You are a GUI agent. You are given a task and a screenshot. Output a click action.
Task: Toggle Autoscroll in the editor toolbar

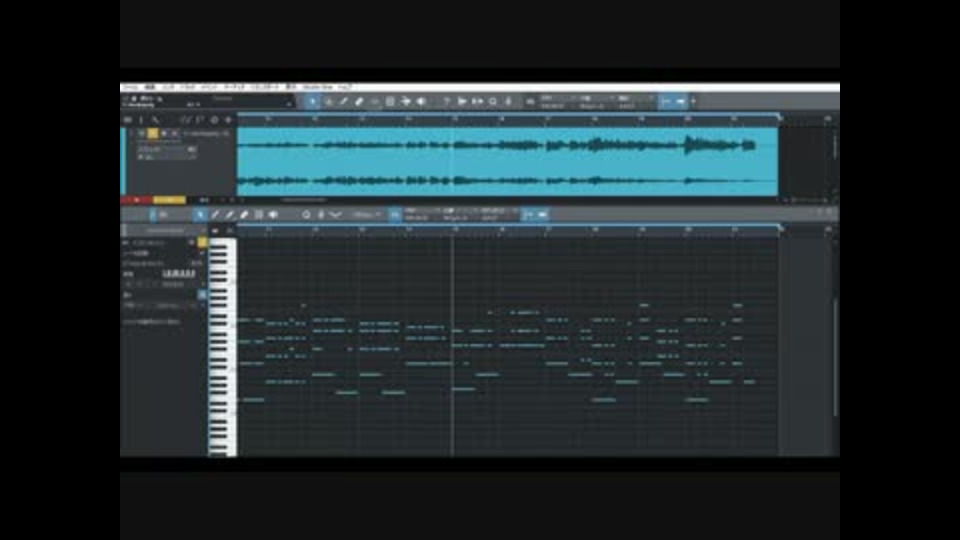point(528,215)
